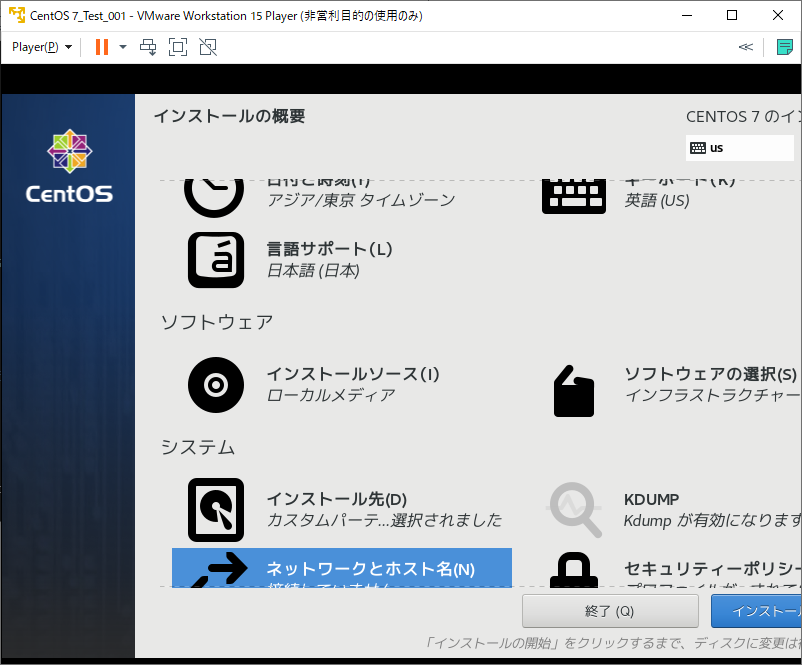Click the text "ローカルメディア"
This screenshot has height=665, width=802.
[331, 395]
